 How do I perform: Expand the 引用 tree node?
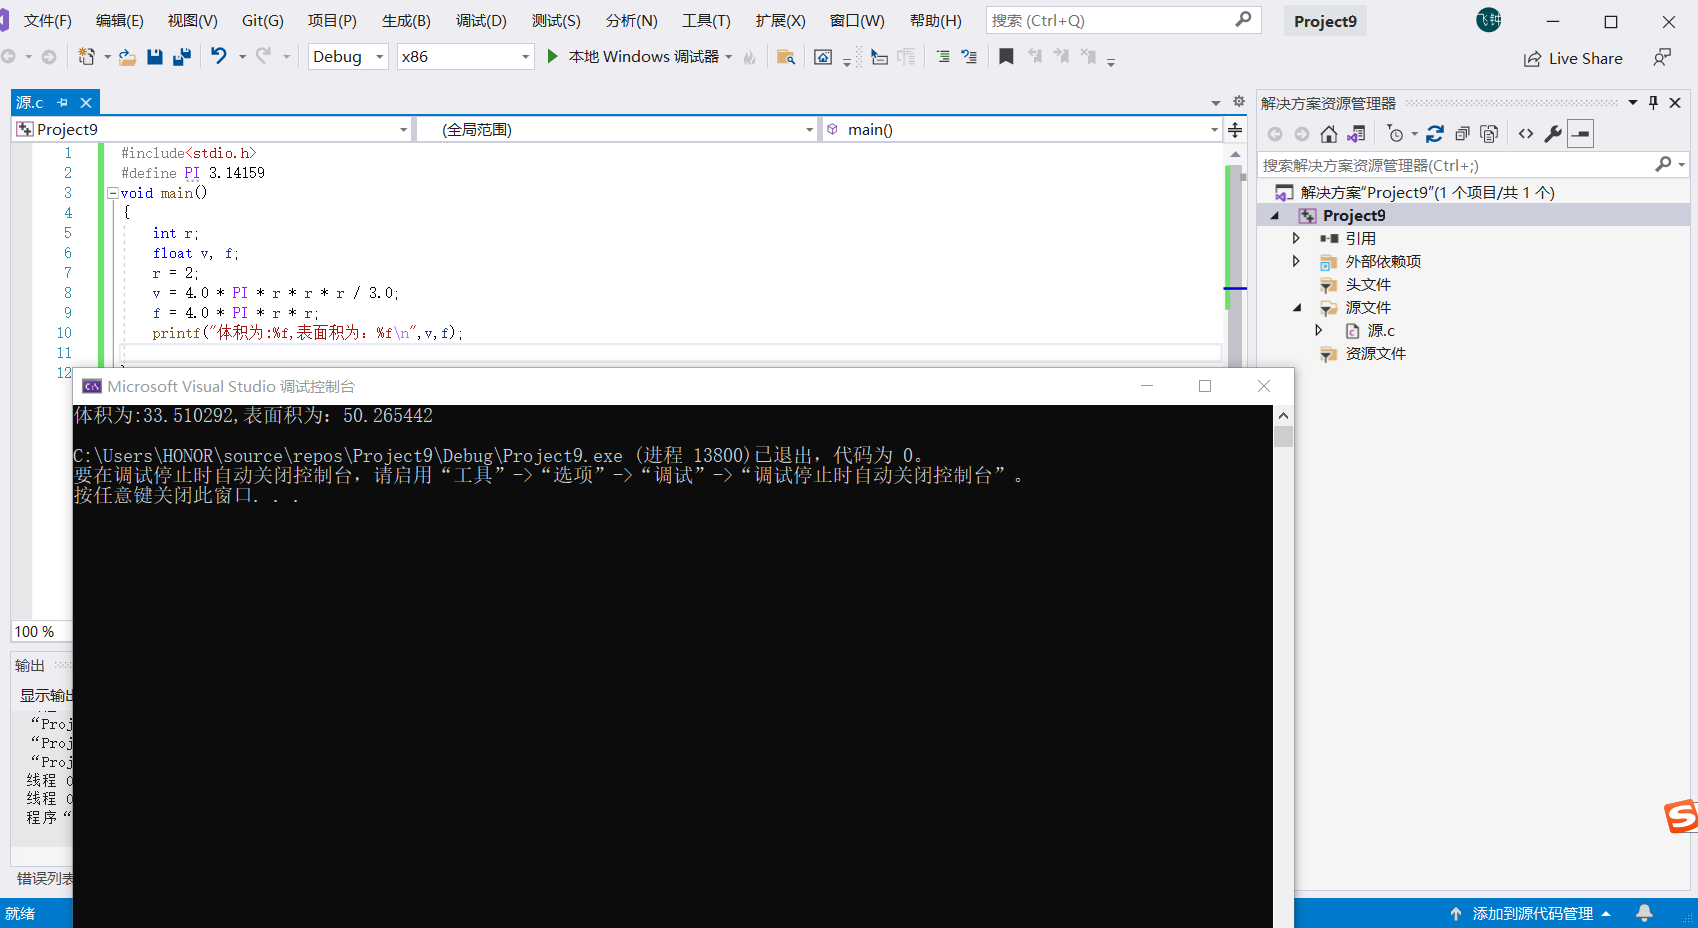click(x=1296, y=238)
